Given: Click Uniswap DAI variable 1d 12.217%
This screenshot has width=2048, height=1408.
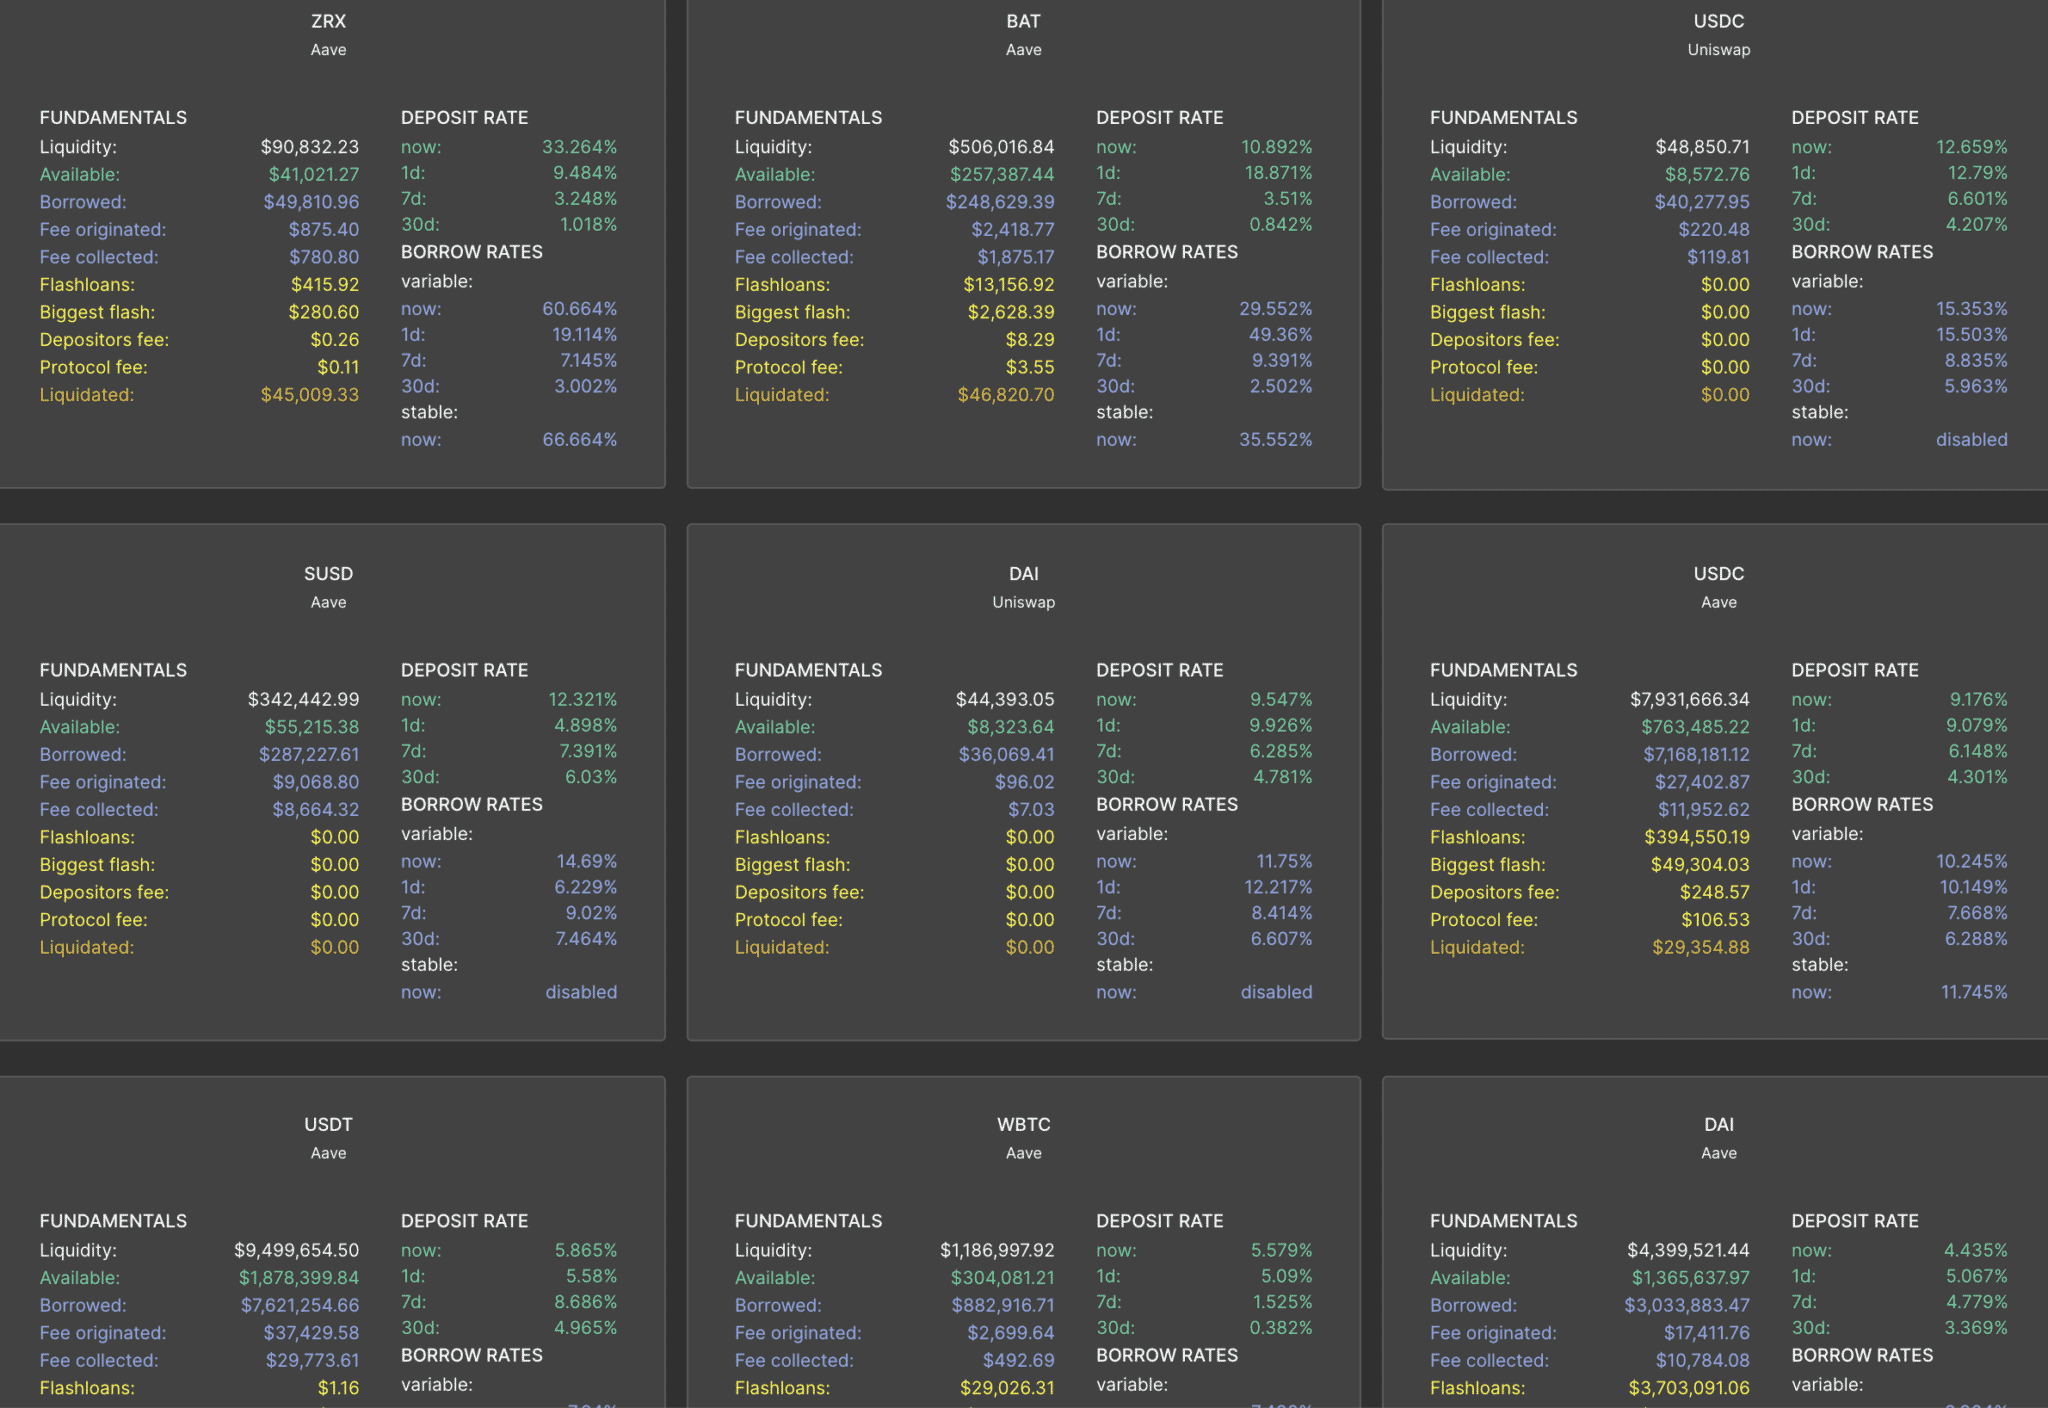Looking at the screenshot, I should coord(1279,888).
